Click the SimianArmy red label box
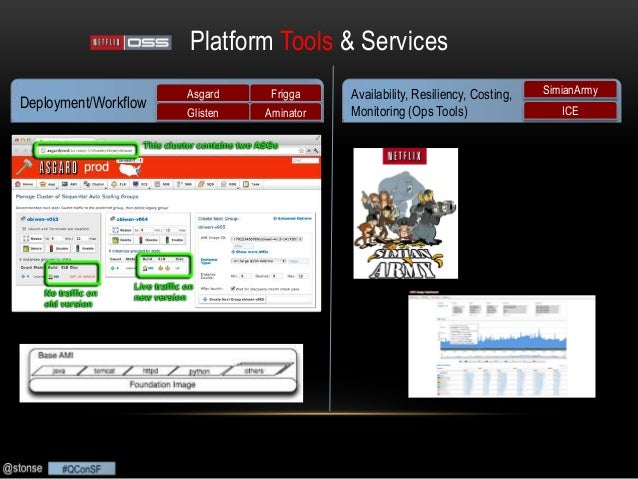Viewport: 638px width, 479px height. click(x=570, y=90)
